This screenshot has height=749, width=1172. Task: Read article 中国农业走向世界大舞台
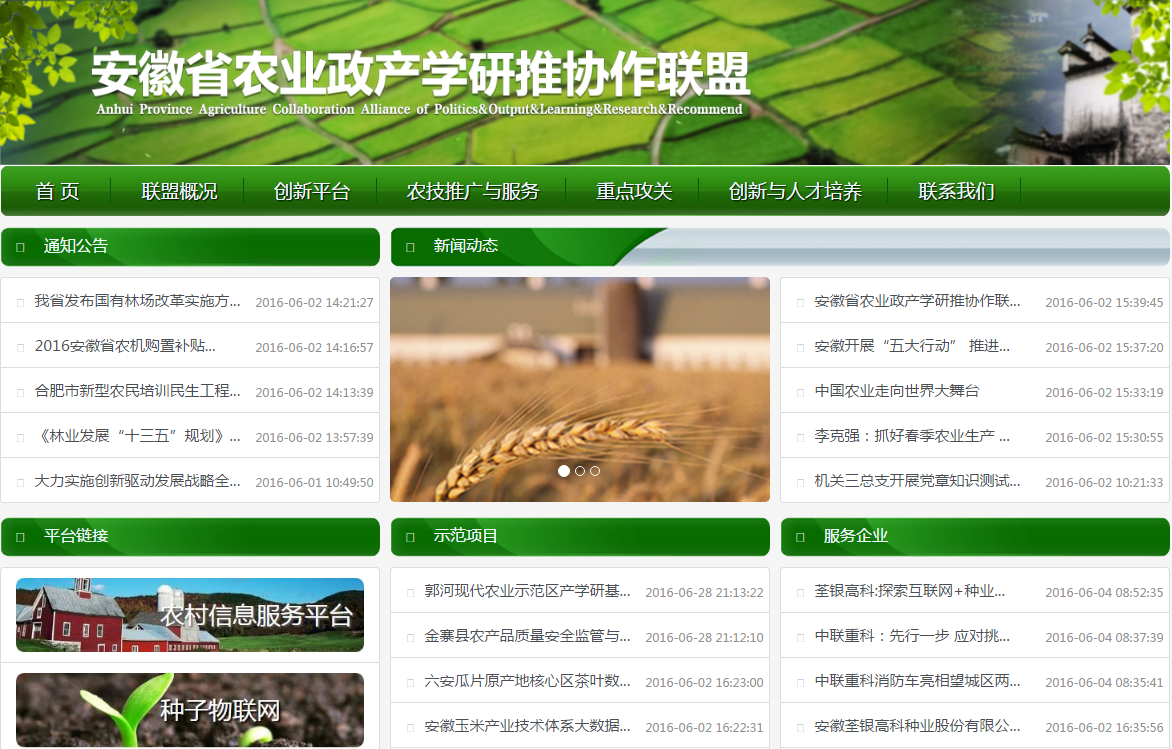[x=897, y=391]
